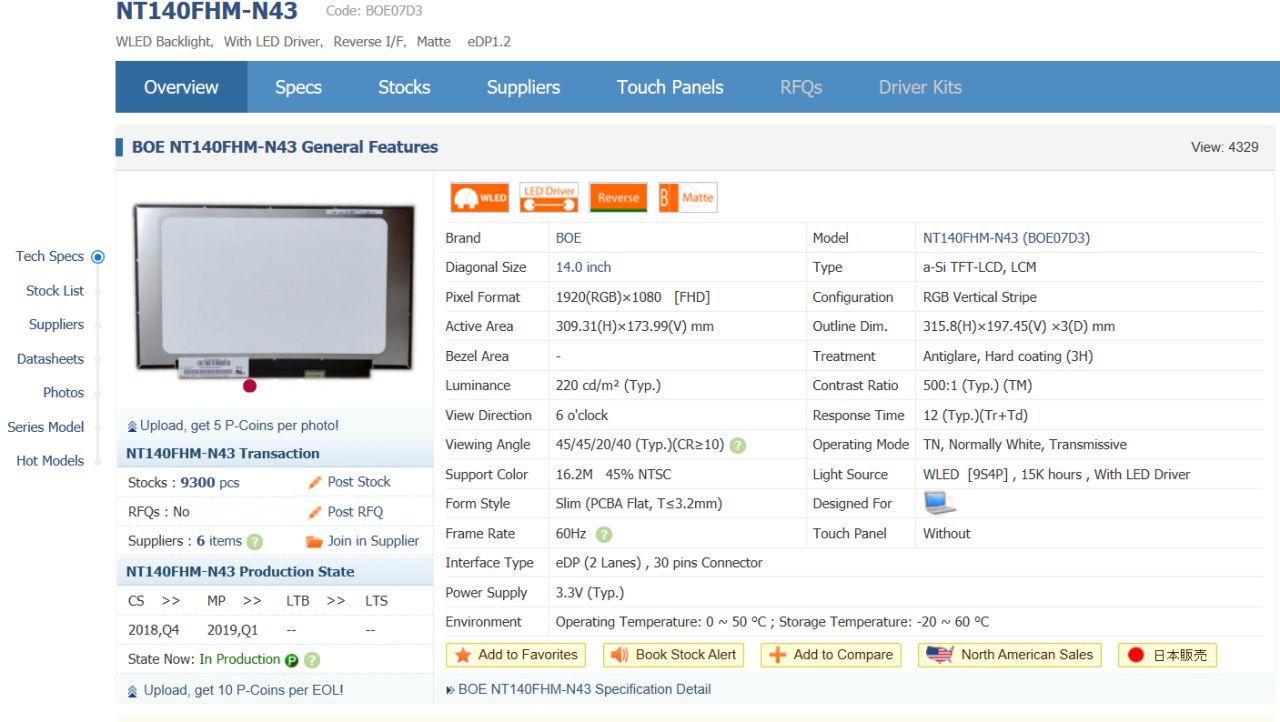Image resolution: width=1280 pixels, height=722 pixels.
Task: Click the help icon after production state
Action: point(312,660)
